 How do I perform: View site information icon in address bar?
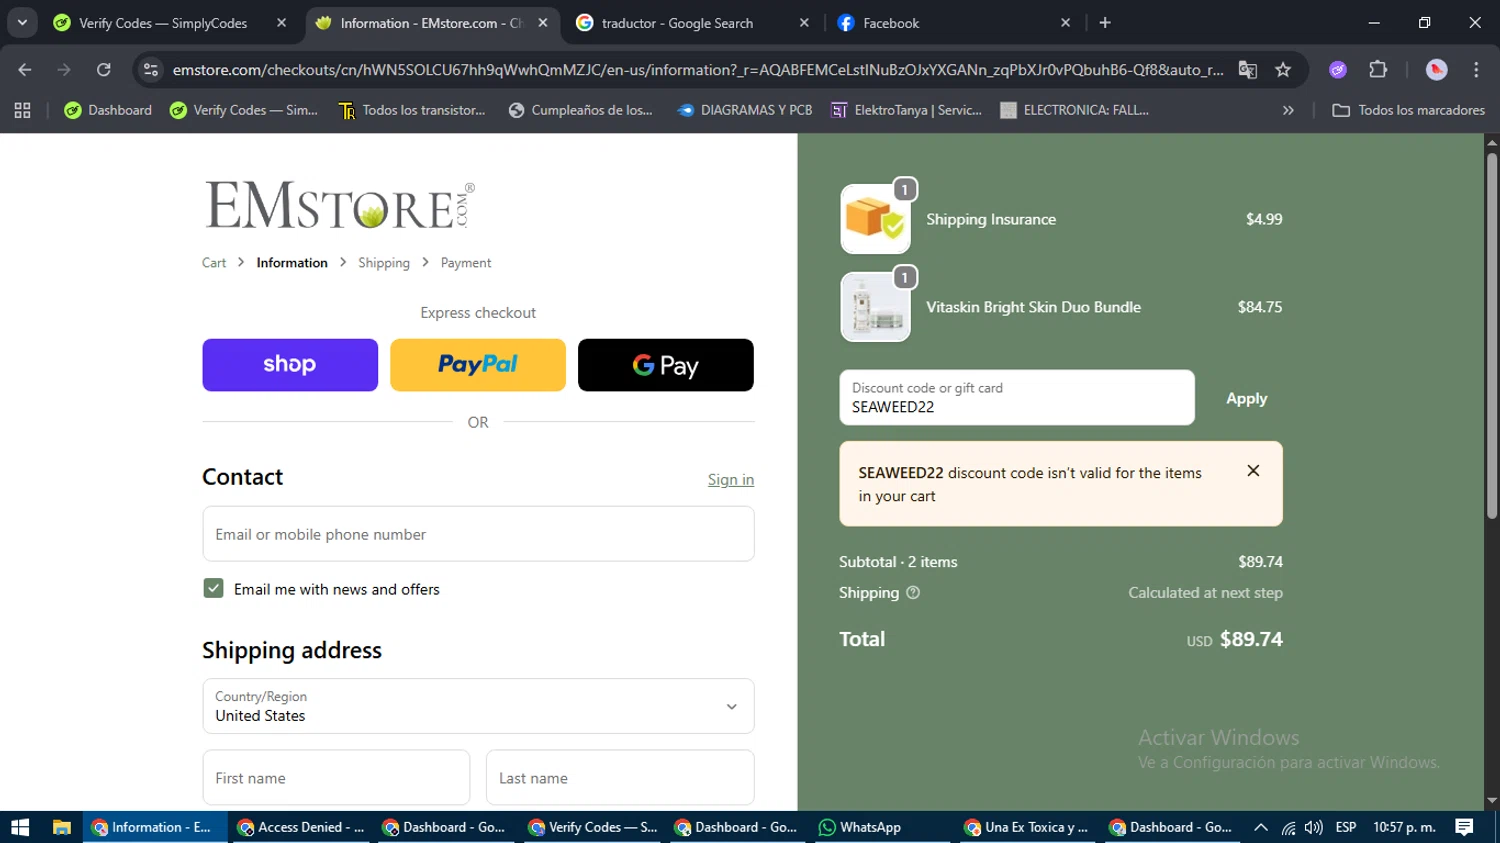(151, 69)
